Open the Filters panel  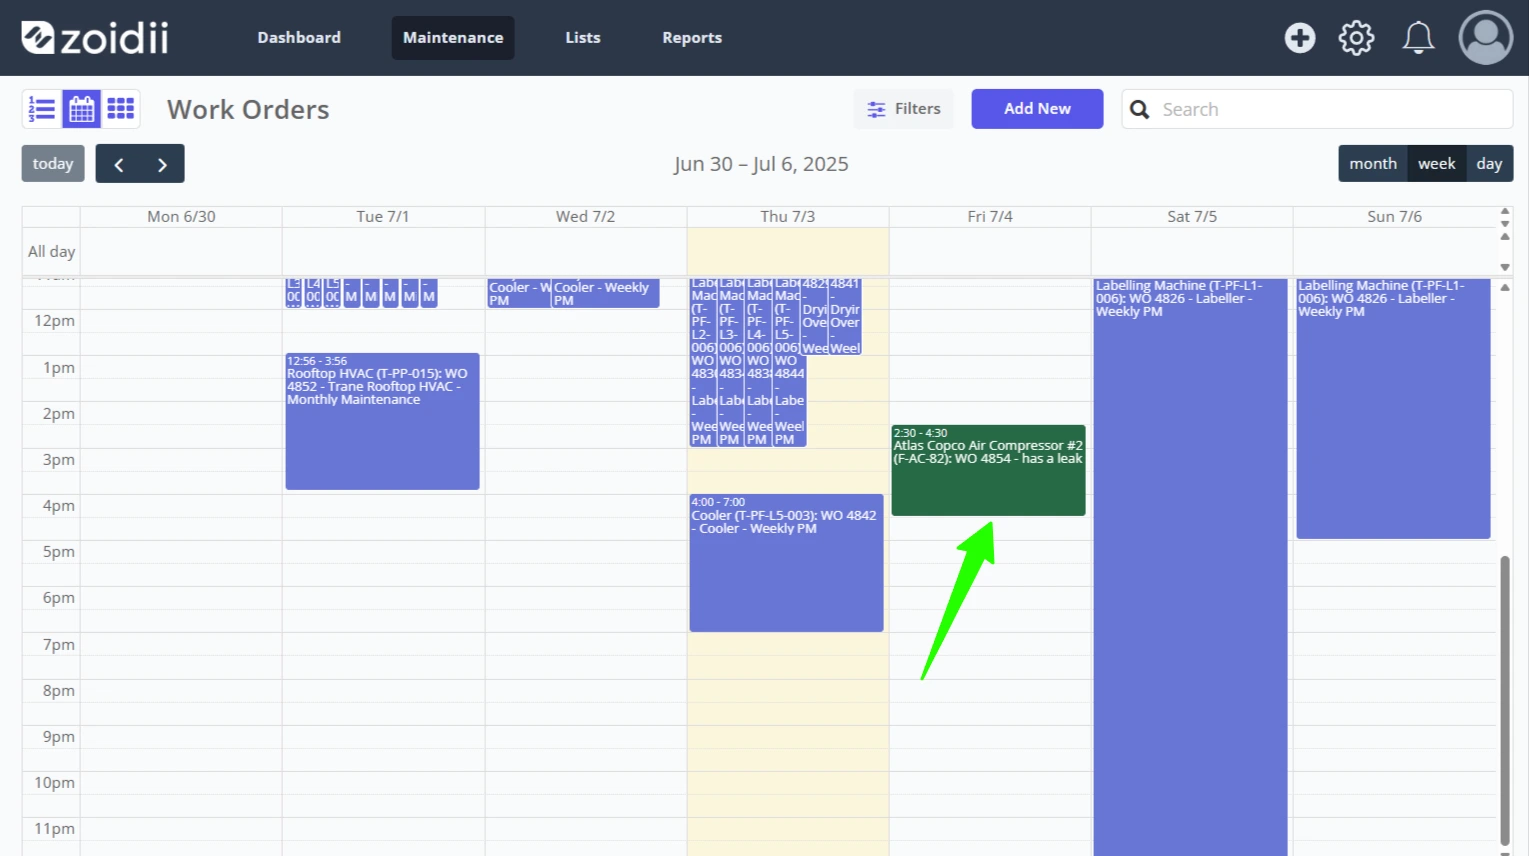(904, 109)
